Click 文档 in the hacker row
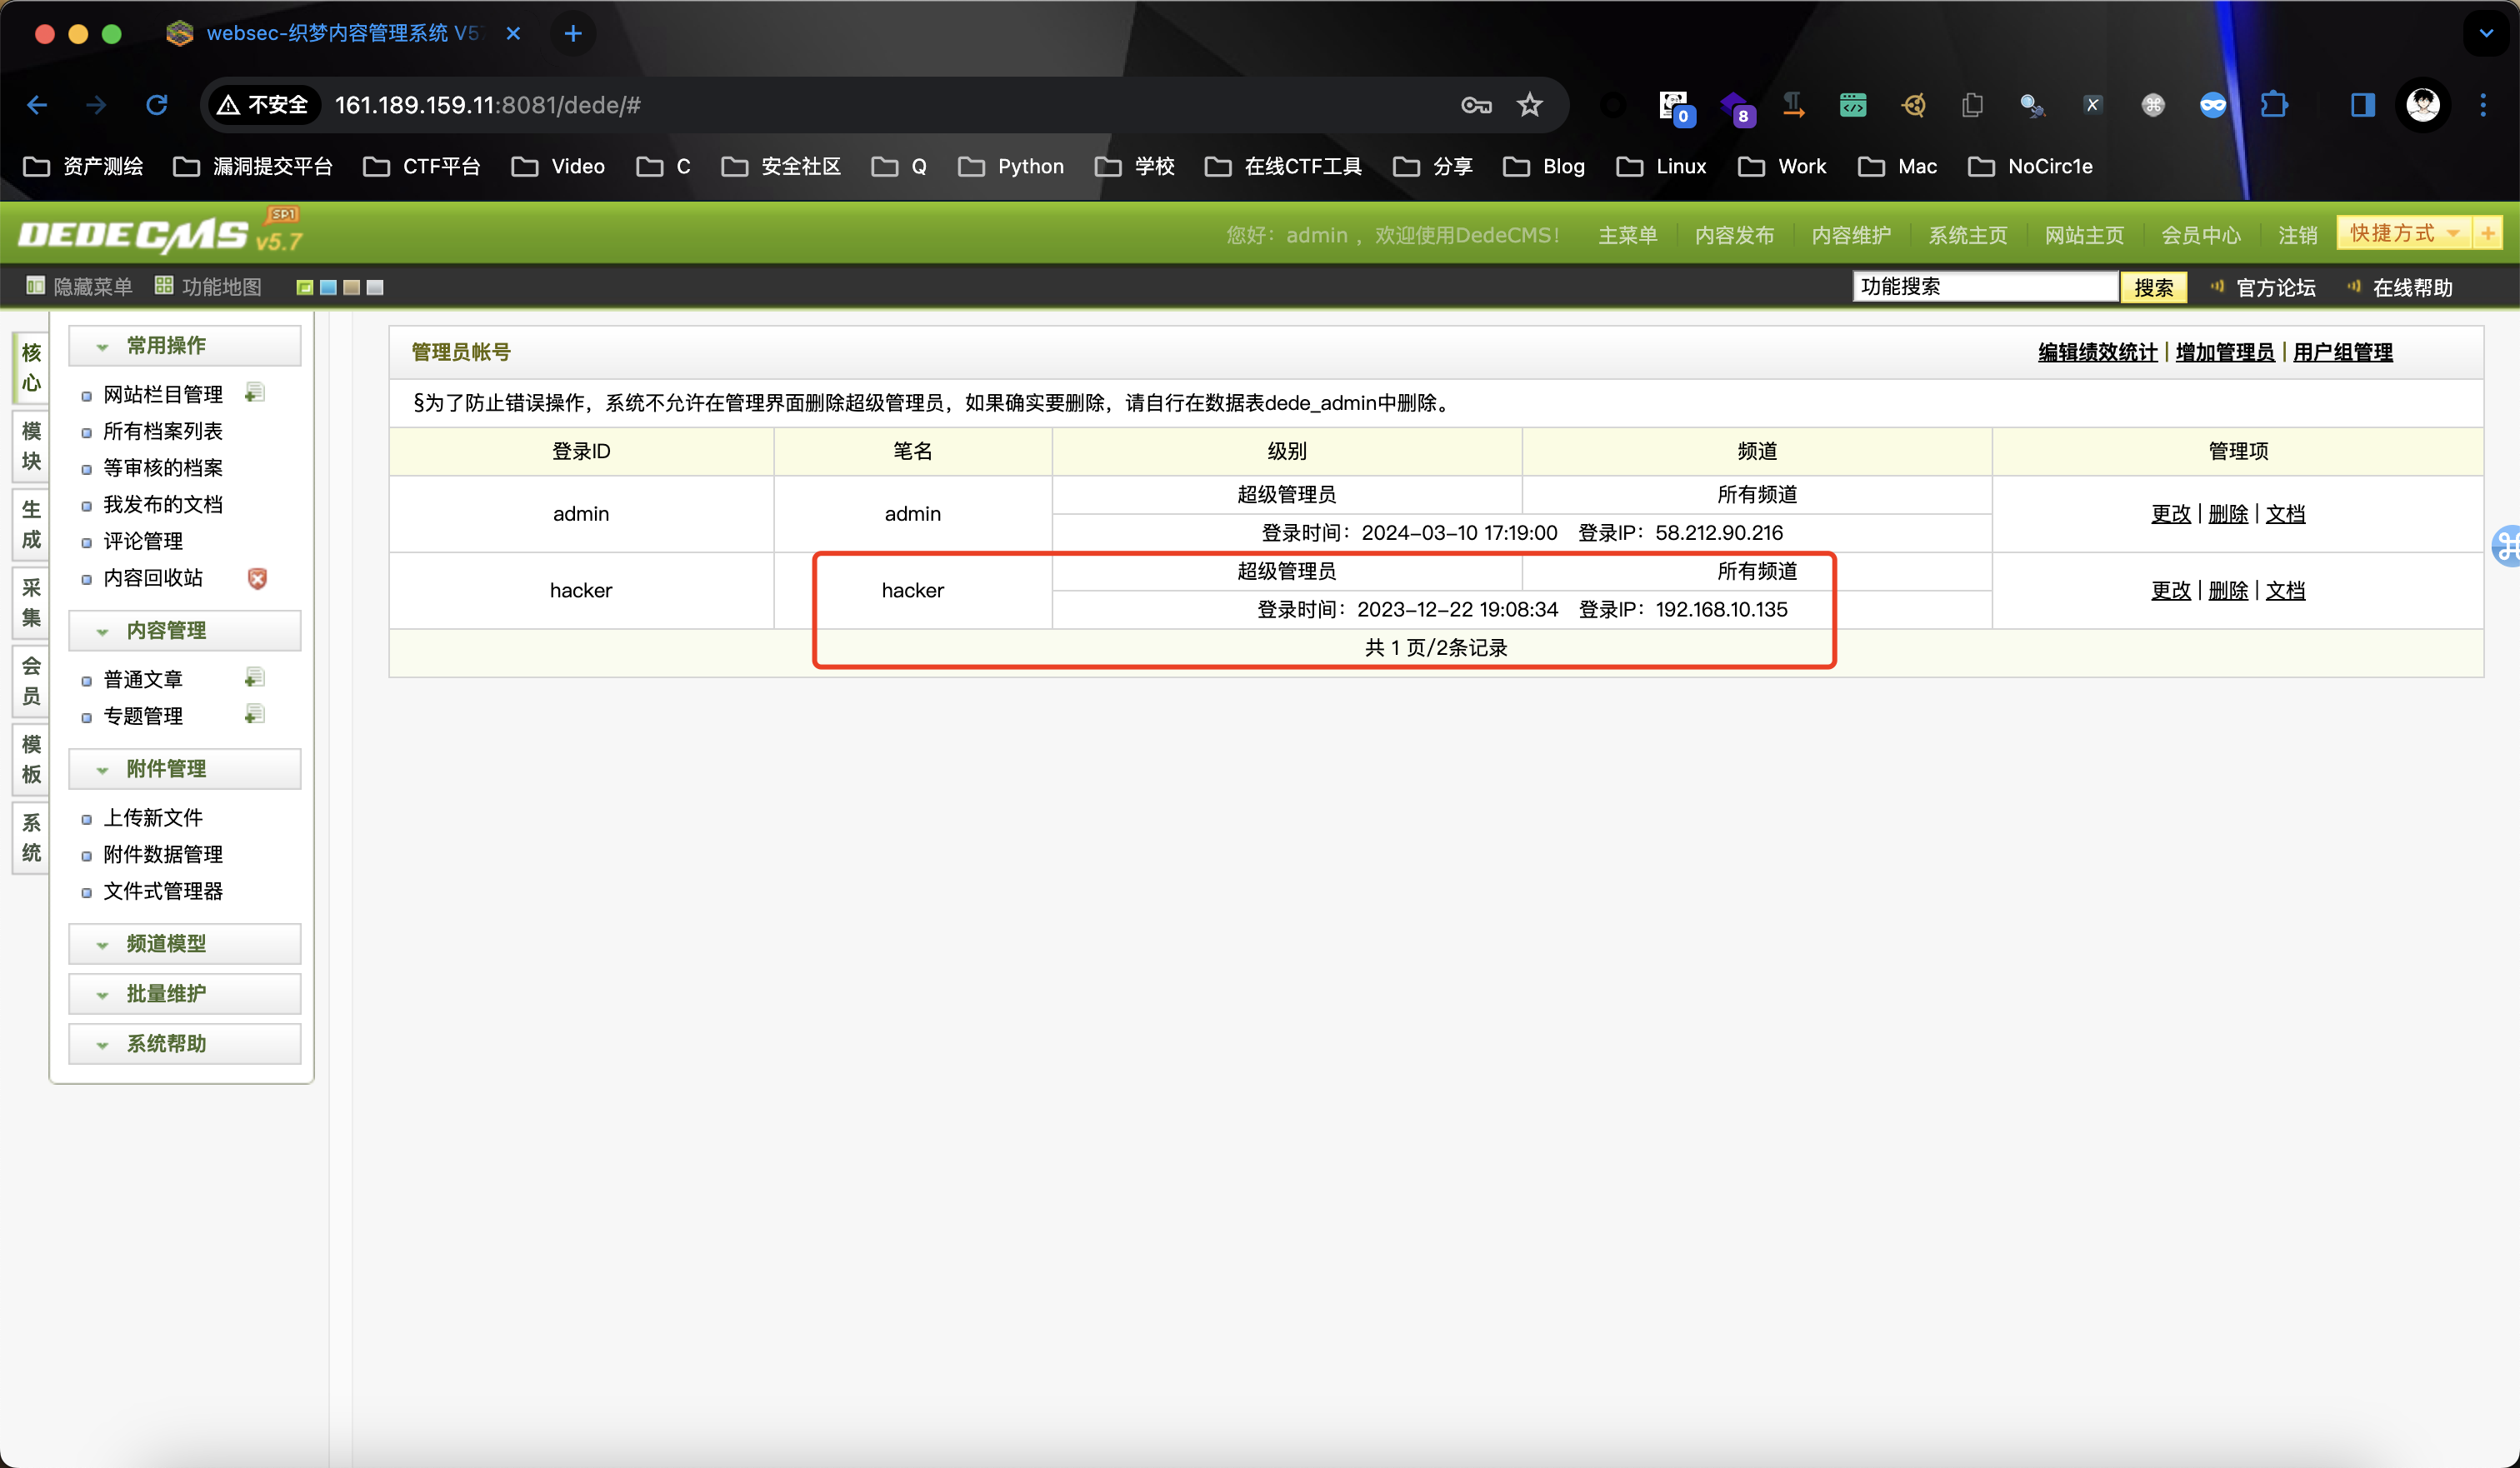 click(2285, 591)
